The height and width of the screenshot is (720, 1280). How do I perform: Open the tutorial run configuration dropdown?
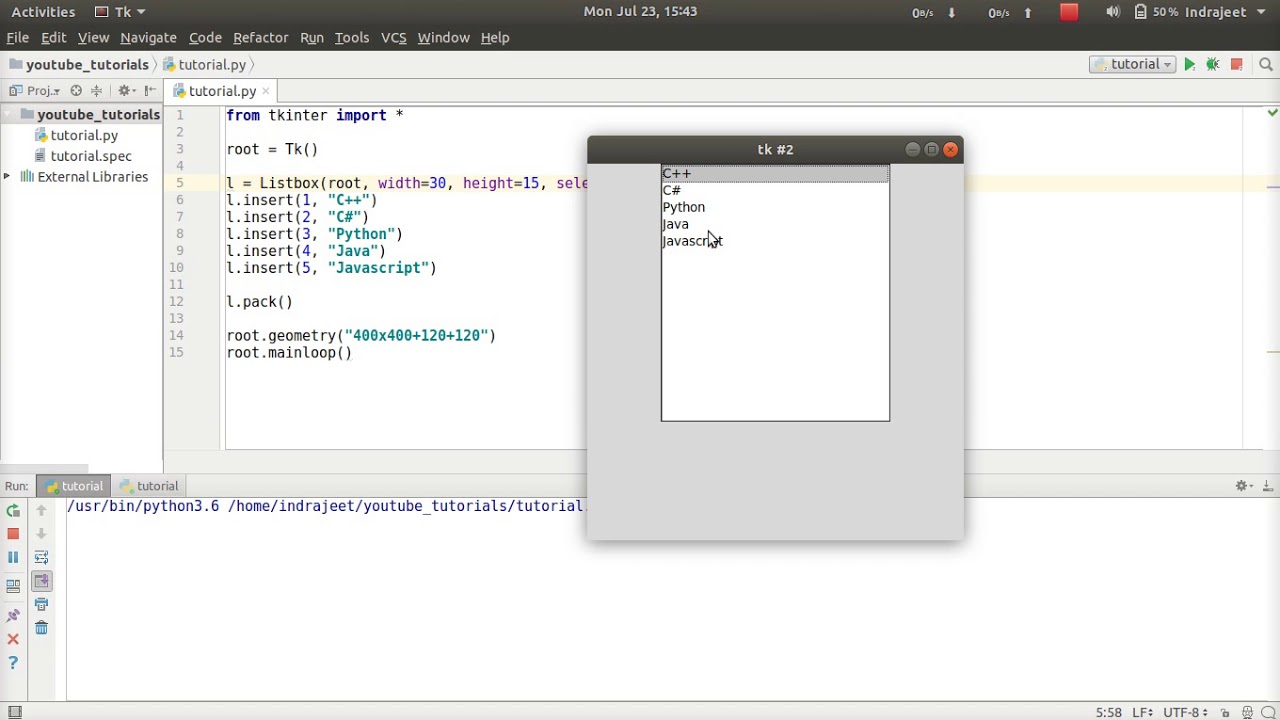[x=1135, y=65]
